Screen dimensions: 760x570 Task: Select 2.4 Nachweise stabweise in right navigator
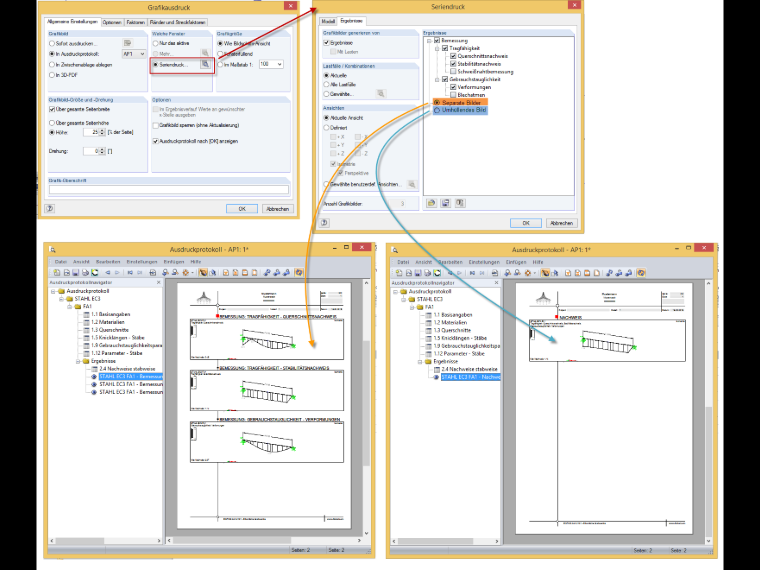tap(469, 369)
